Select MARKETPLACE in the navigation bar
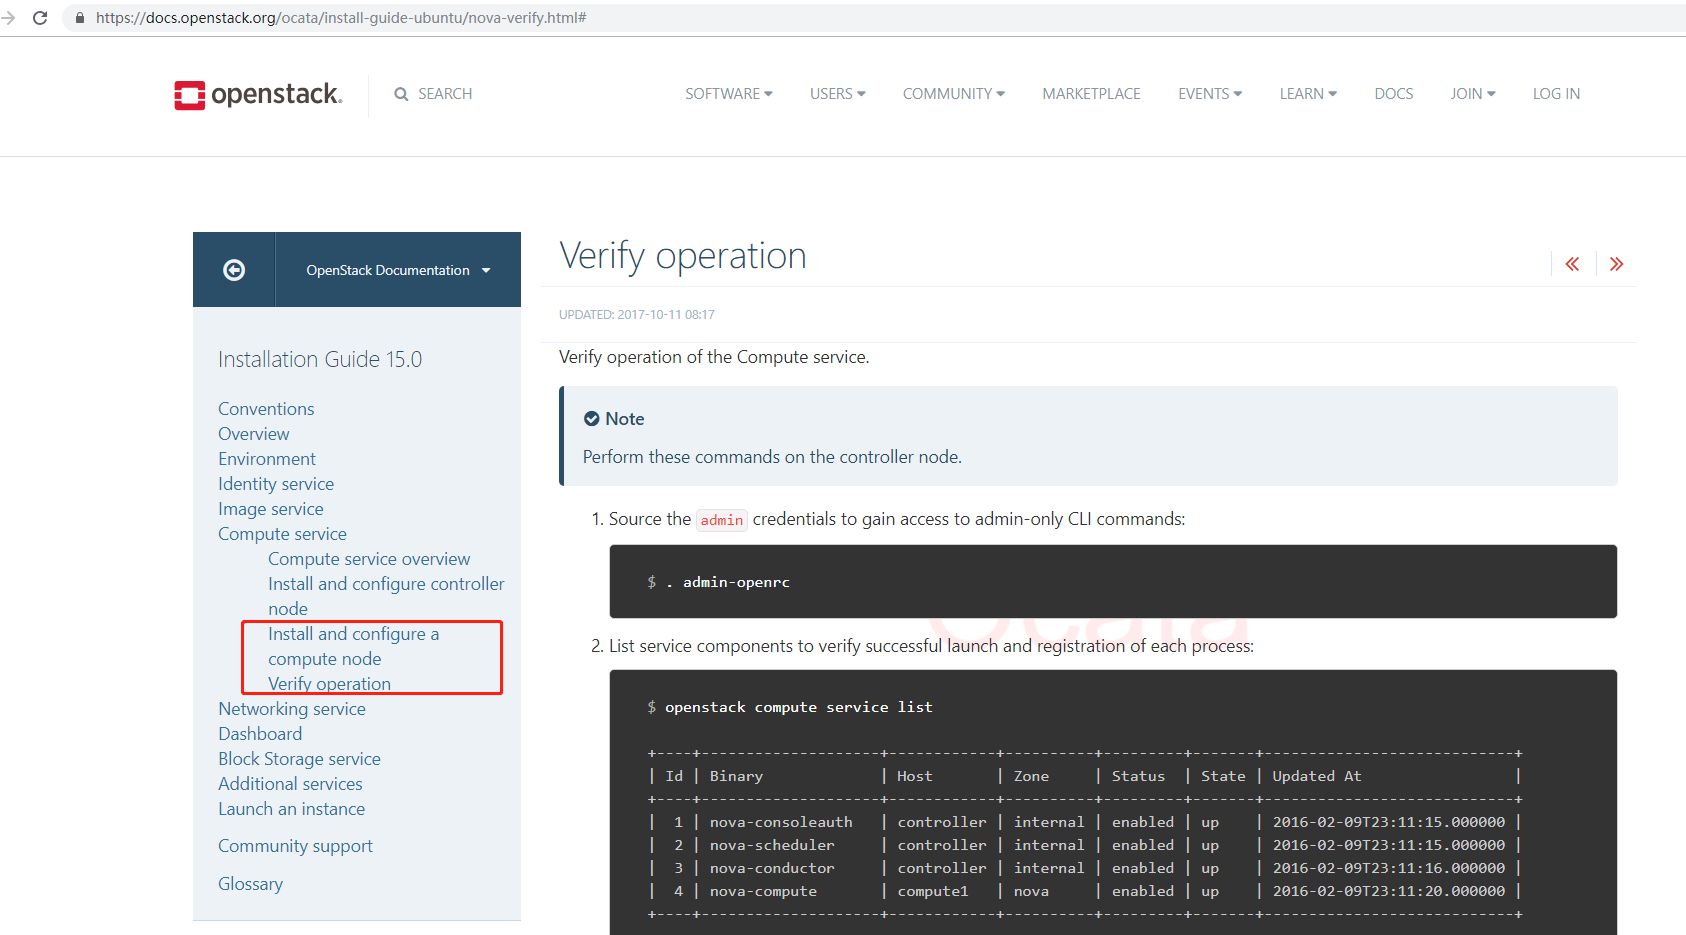Image resolution: width=1686 pixels, height=935 pixels. (x=1091, y=93)
